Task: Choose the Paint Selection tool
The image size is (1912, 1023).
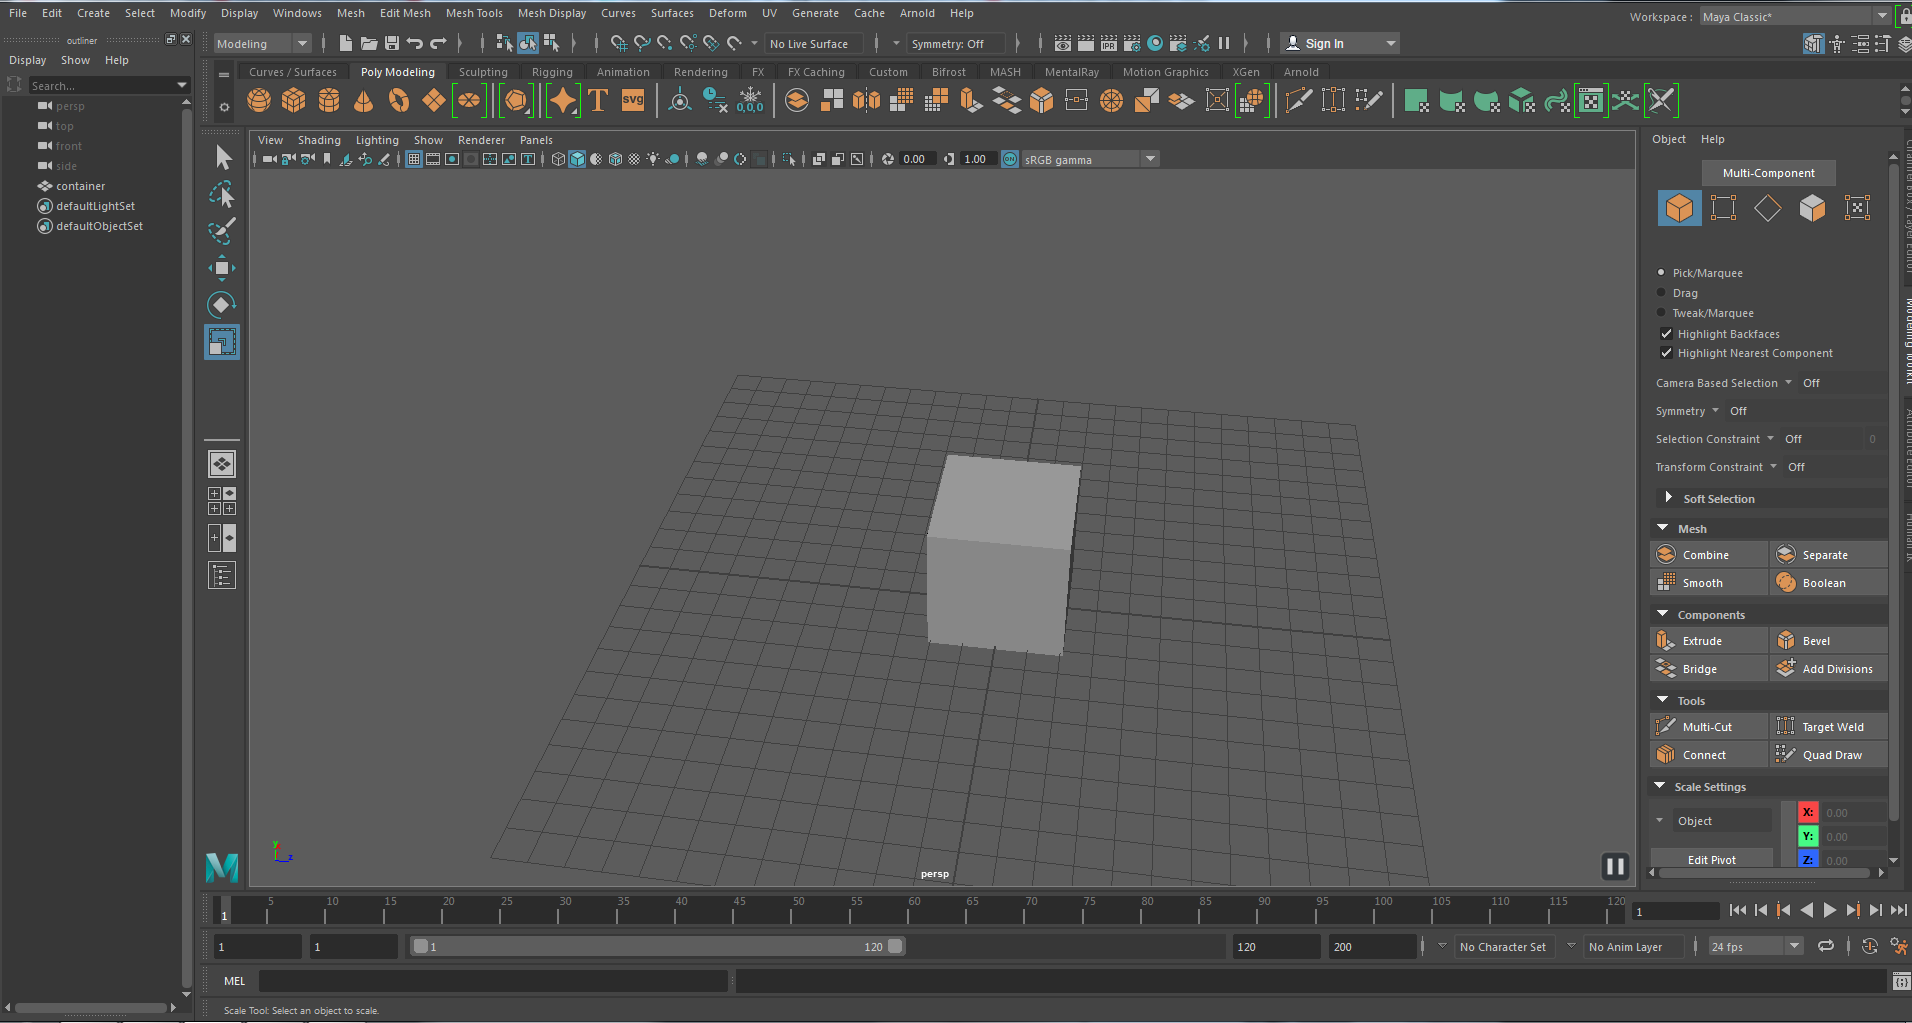Action: click(222, 231)
